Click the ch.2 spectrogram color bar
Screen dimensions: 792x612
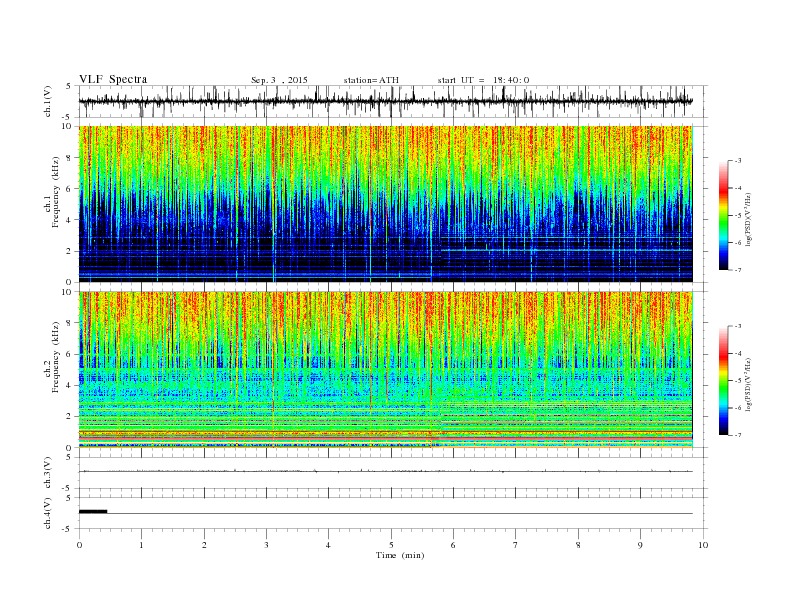pos(723,380)
